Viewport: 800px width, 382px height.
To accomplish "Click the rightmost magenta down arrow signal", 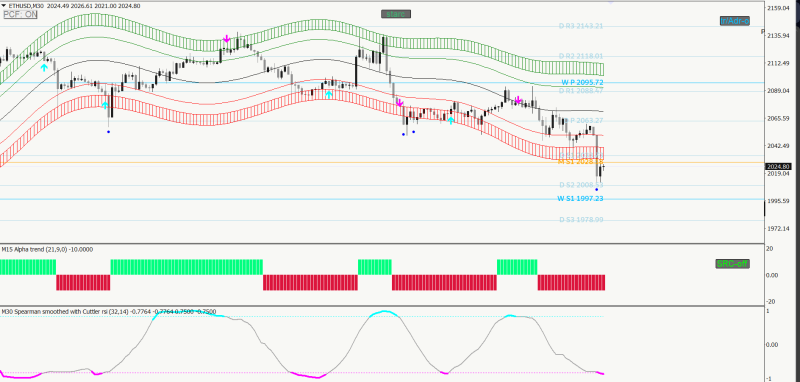I will point(518,100).
